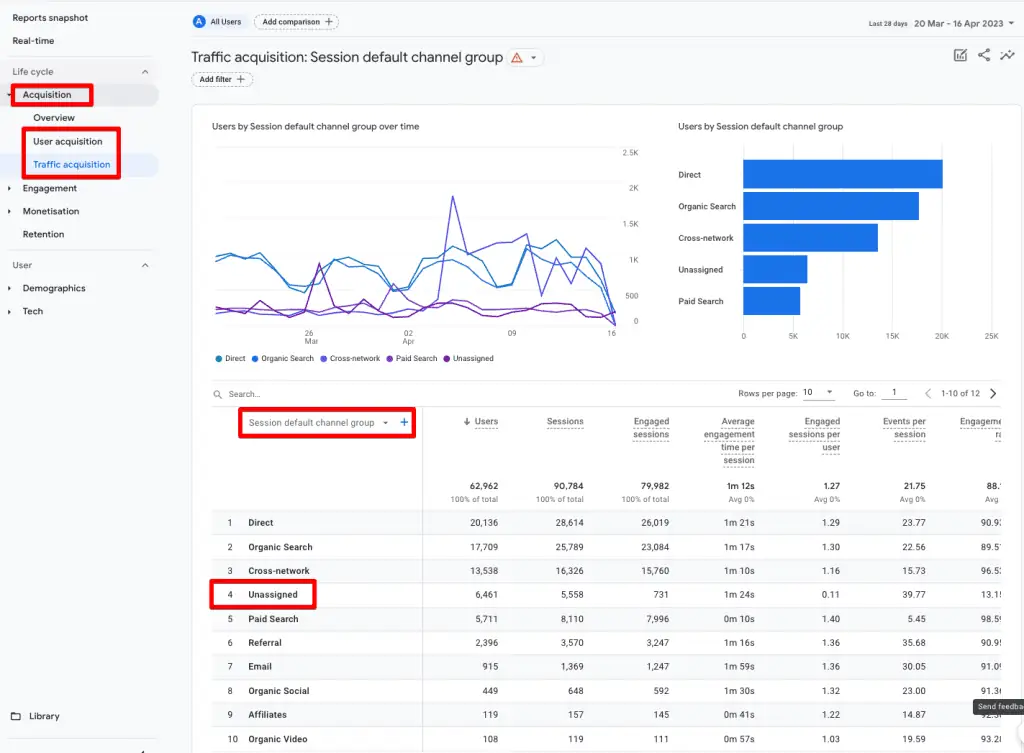Click the Share this report icon
The image size is (1024, 753).
(984, 55)
